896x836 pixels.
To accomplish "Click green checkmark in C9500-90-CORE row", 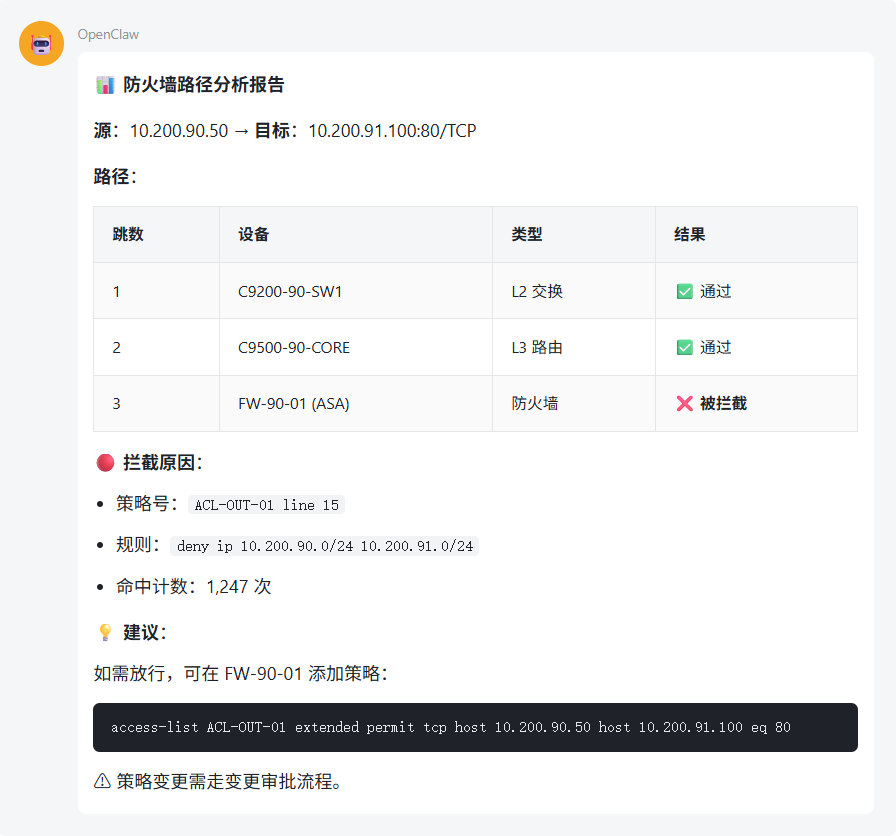I will coord(684,348).
